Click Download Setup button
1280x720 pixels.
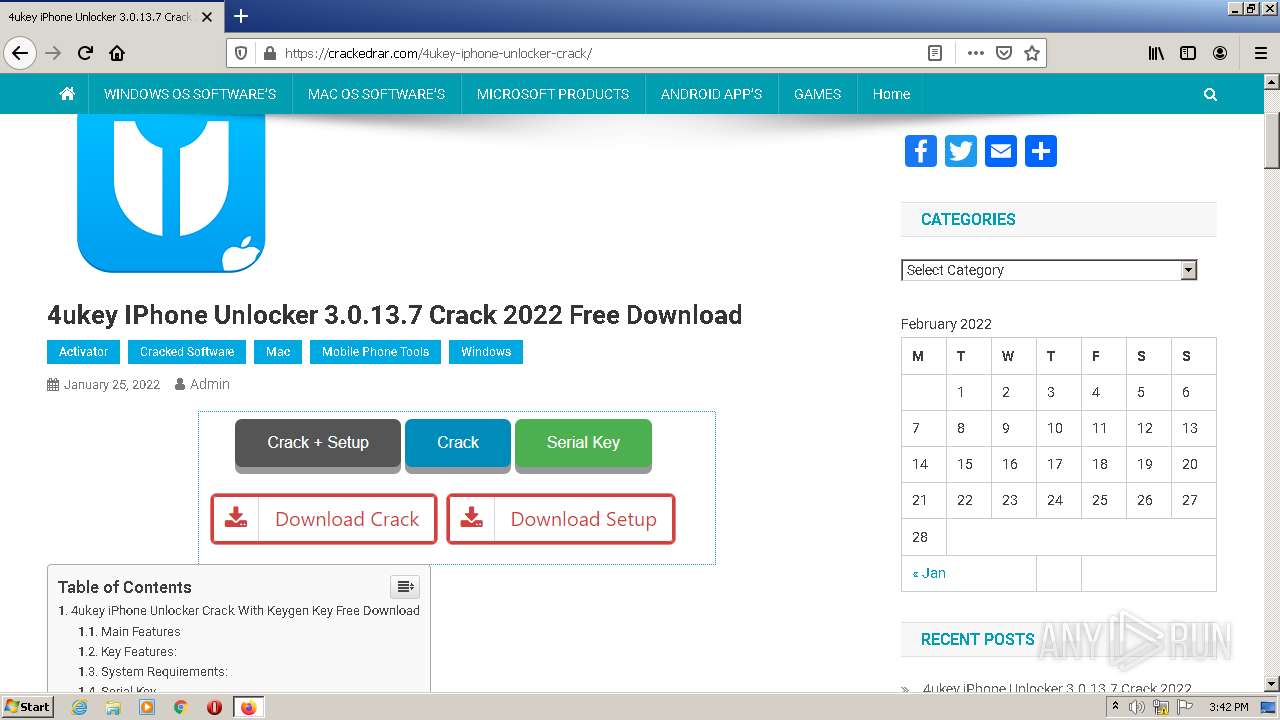click(x=561, y=519)
